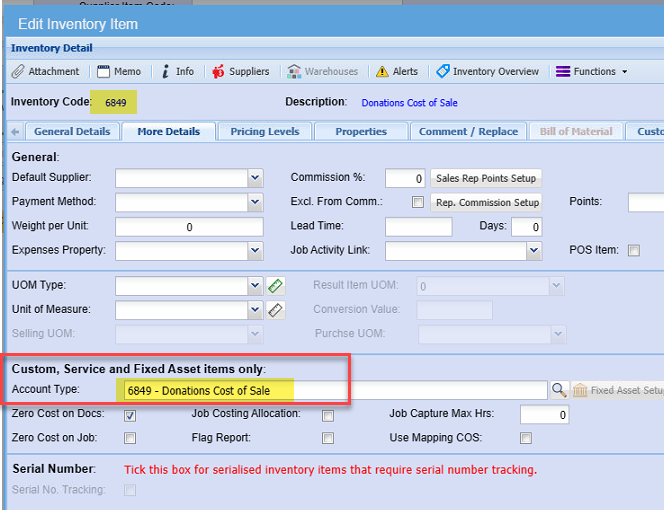Image resolution: width=664 pixels, height=510 pixels.
Task: Tick the Flag Report checkbox
Action: (328, 438)
